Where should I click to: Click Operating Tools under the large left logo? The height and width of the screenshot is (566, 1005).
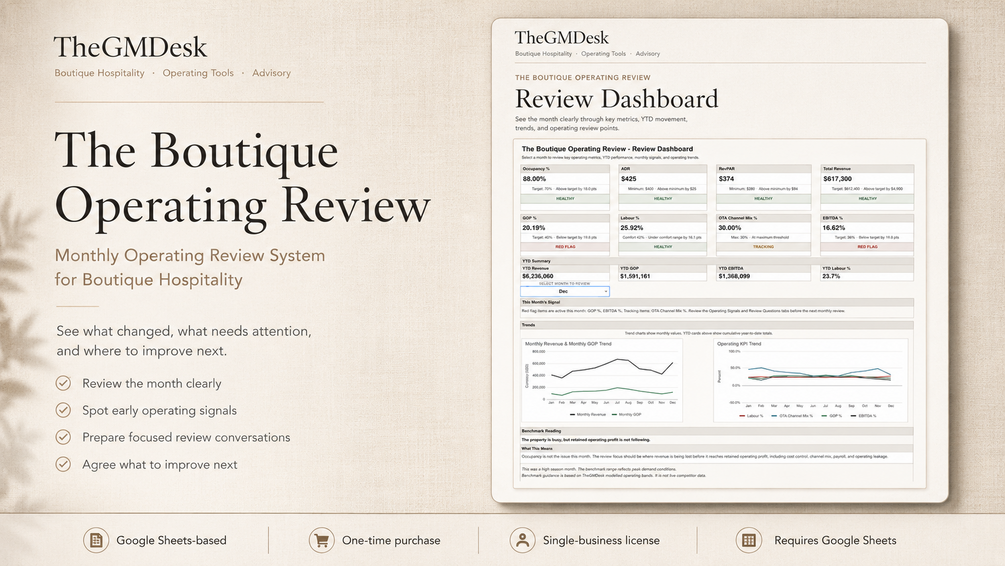tap(198, 73)
